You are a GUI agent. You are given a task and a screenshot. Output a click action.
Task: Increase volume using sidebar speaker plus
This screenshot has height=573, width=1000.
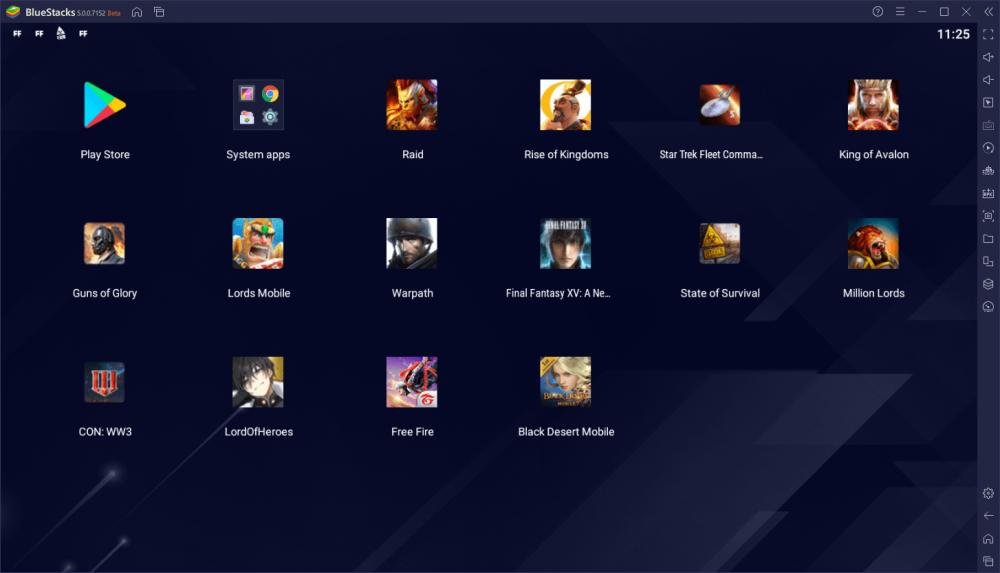[988, 57]
